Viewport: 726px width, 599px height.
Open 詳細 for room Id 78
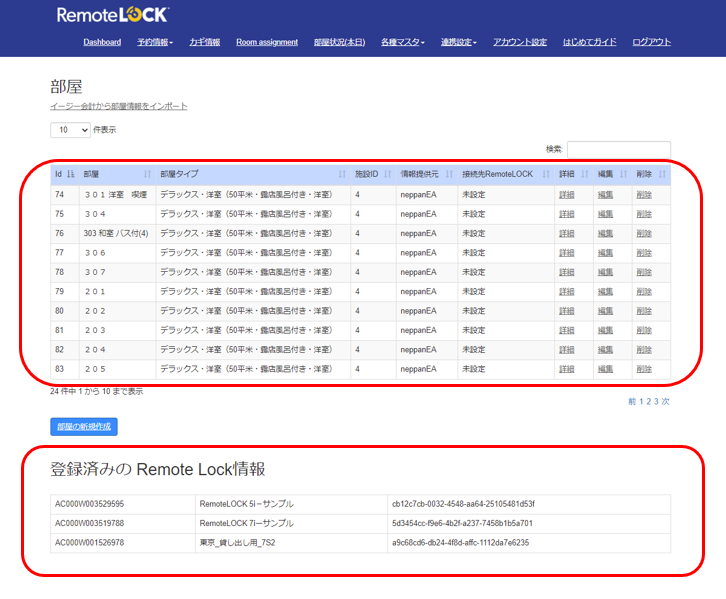567,272
